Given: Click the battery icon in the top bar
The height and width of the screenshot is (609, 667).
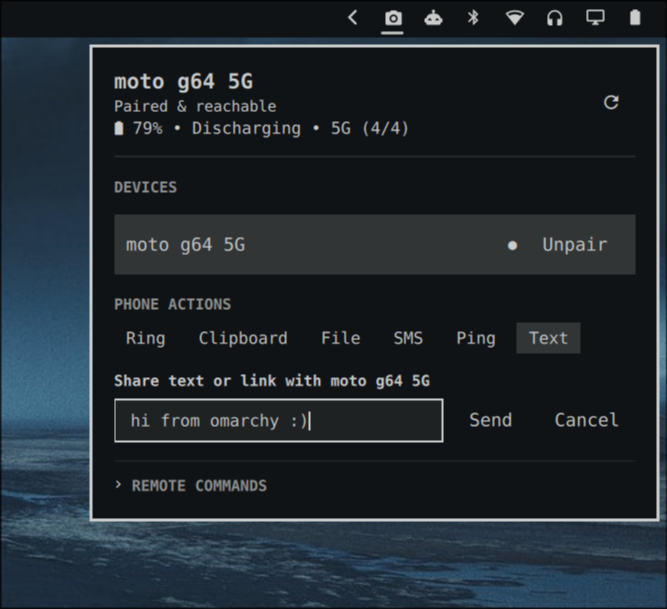Looking at the screenshot, I should pyautogui.click(x=635, y=18).
